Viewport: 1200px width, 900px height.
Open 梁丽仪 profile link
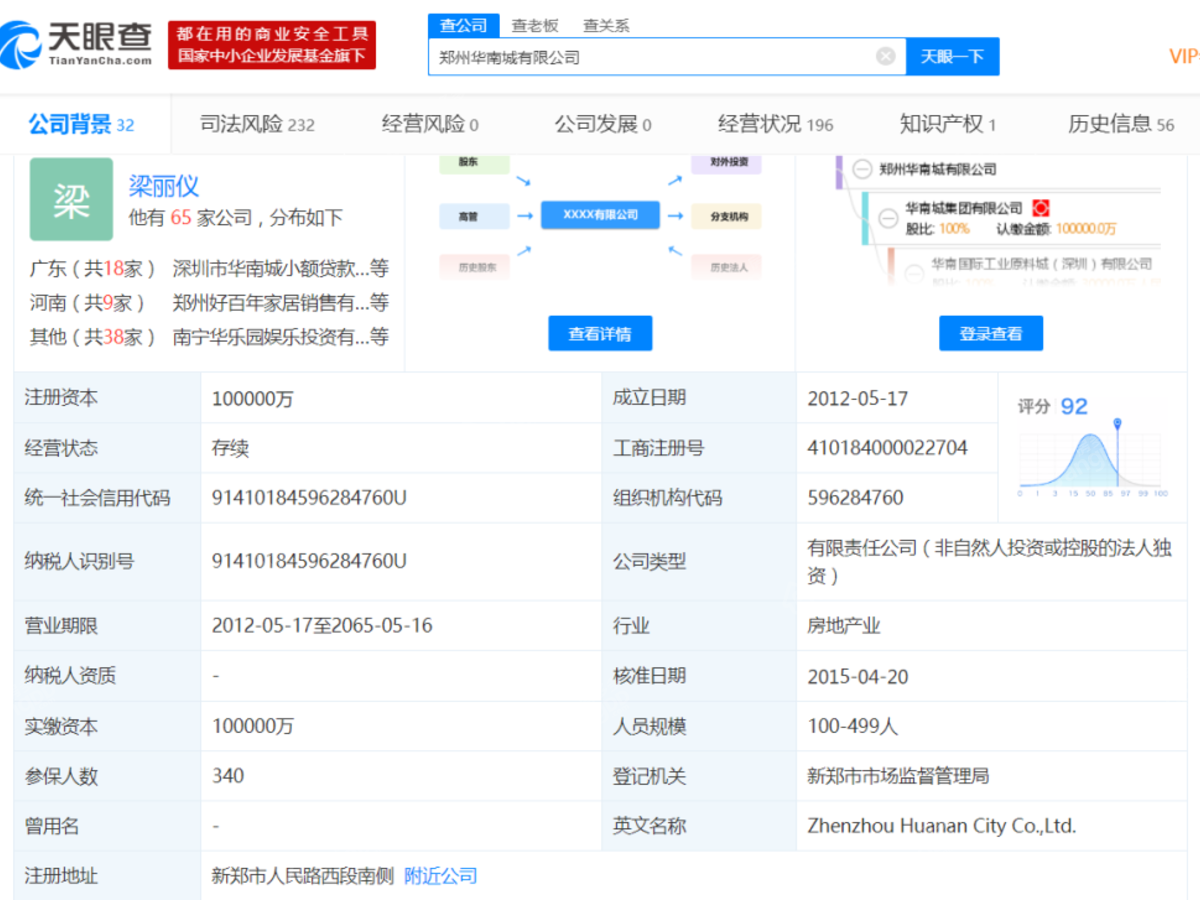point(164,185)
